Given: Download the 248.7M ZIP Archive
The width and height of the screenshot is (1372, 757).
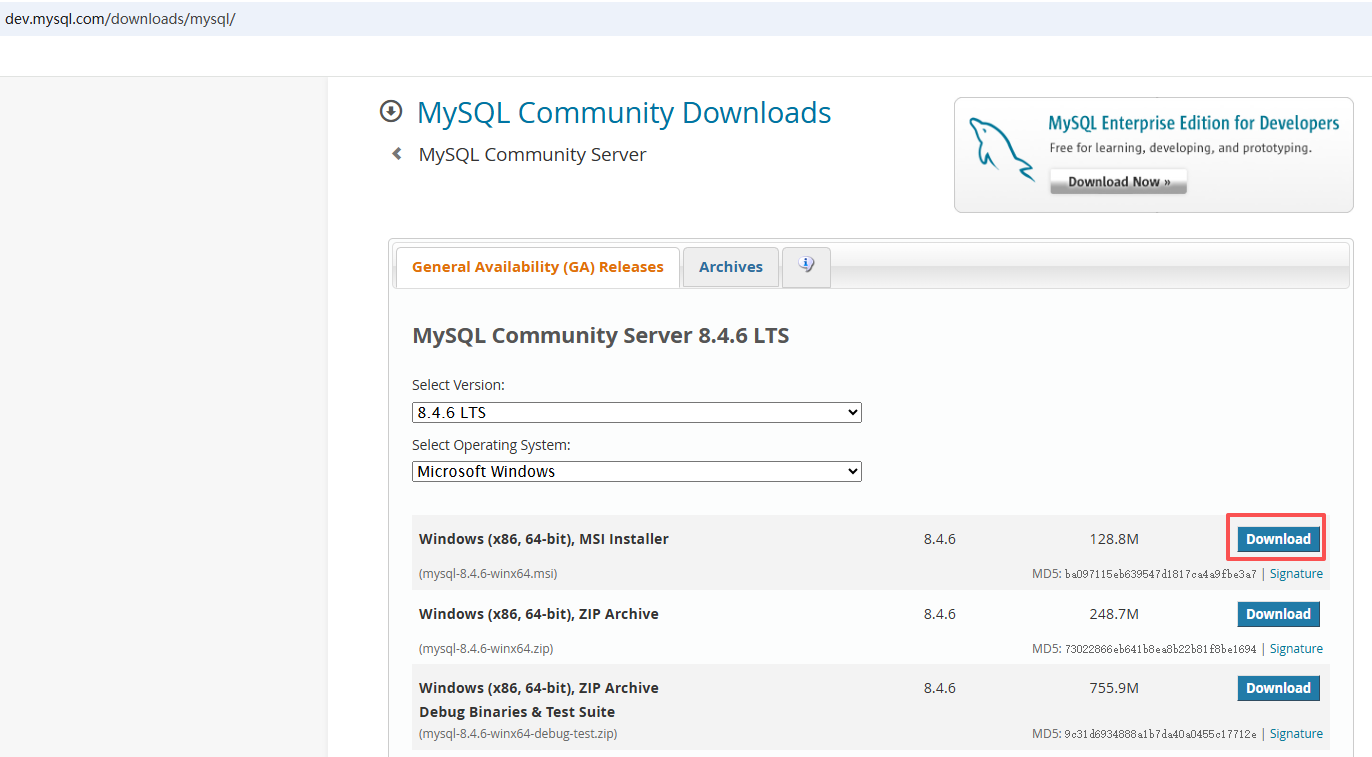Looking at the screenshot, I should [1278, 614].
